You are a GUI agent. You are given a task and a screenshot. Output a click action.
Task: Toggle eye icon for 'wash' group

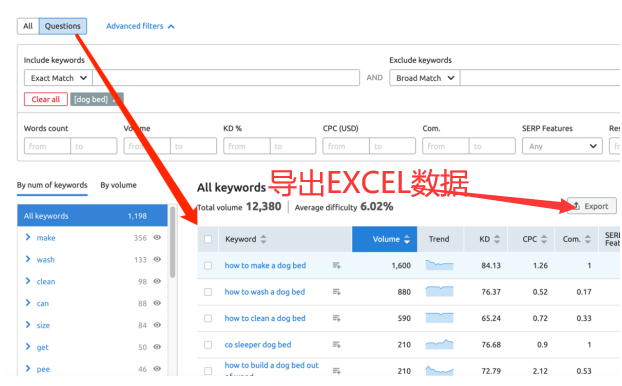click(157, 259)
